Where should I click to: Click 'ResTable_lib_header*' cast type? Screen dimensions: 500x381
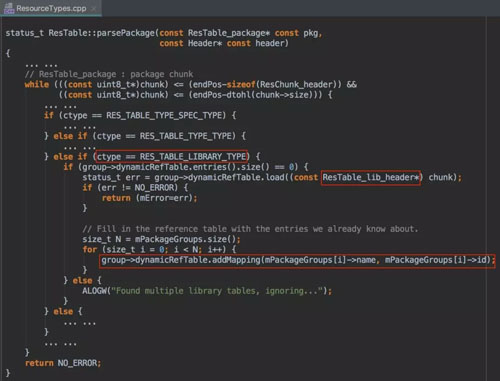point(370,177)
